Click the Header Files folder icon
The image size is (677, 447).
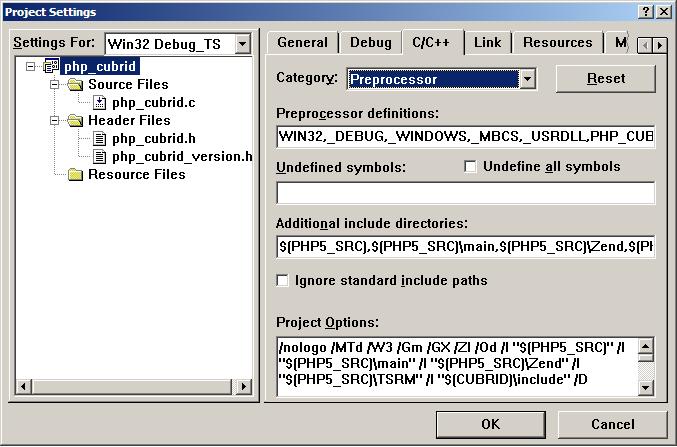[x=75, y=121]
